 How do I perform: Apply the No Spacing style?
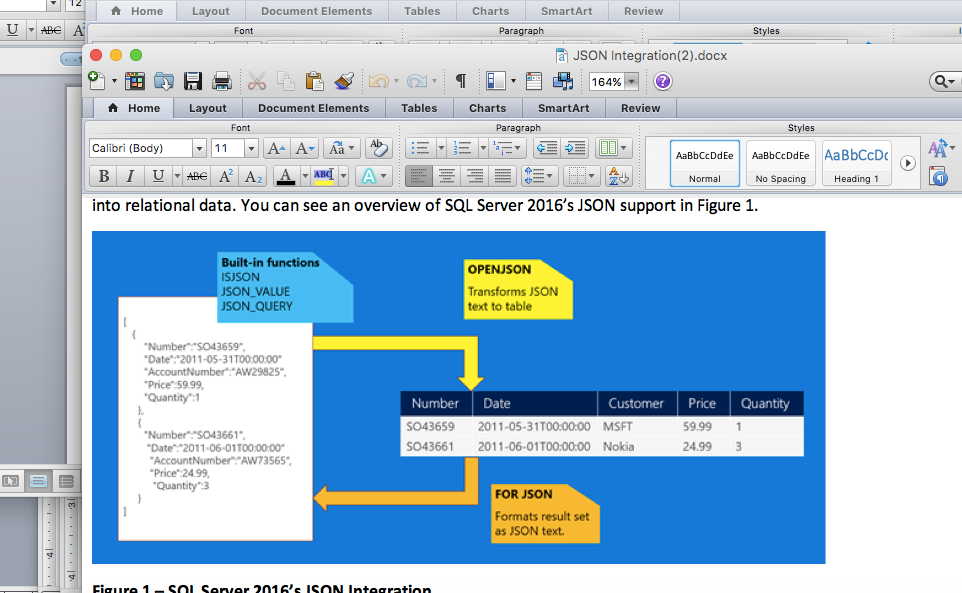coord(780,164)
